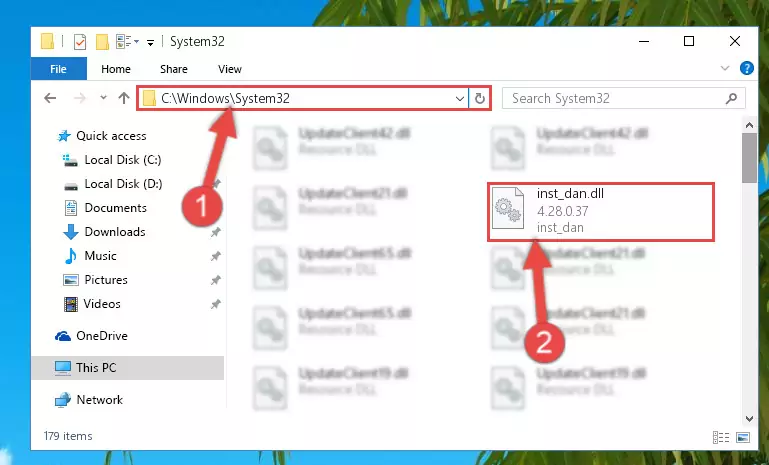Expand address bar history dropdown
This screenshot has height=465, width=769.
click(460, 99)
